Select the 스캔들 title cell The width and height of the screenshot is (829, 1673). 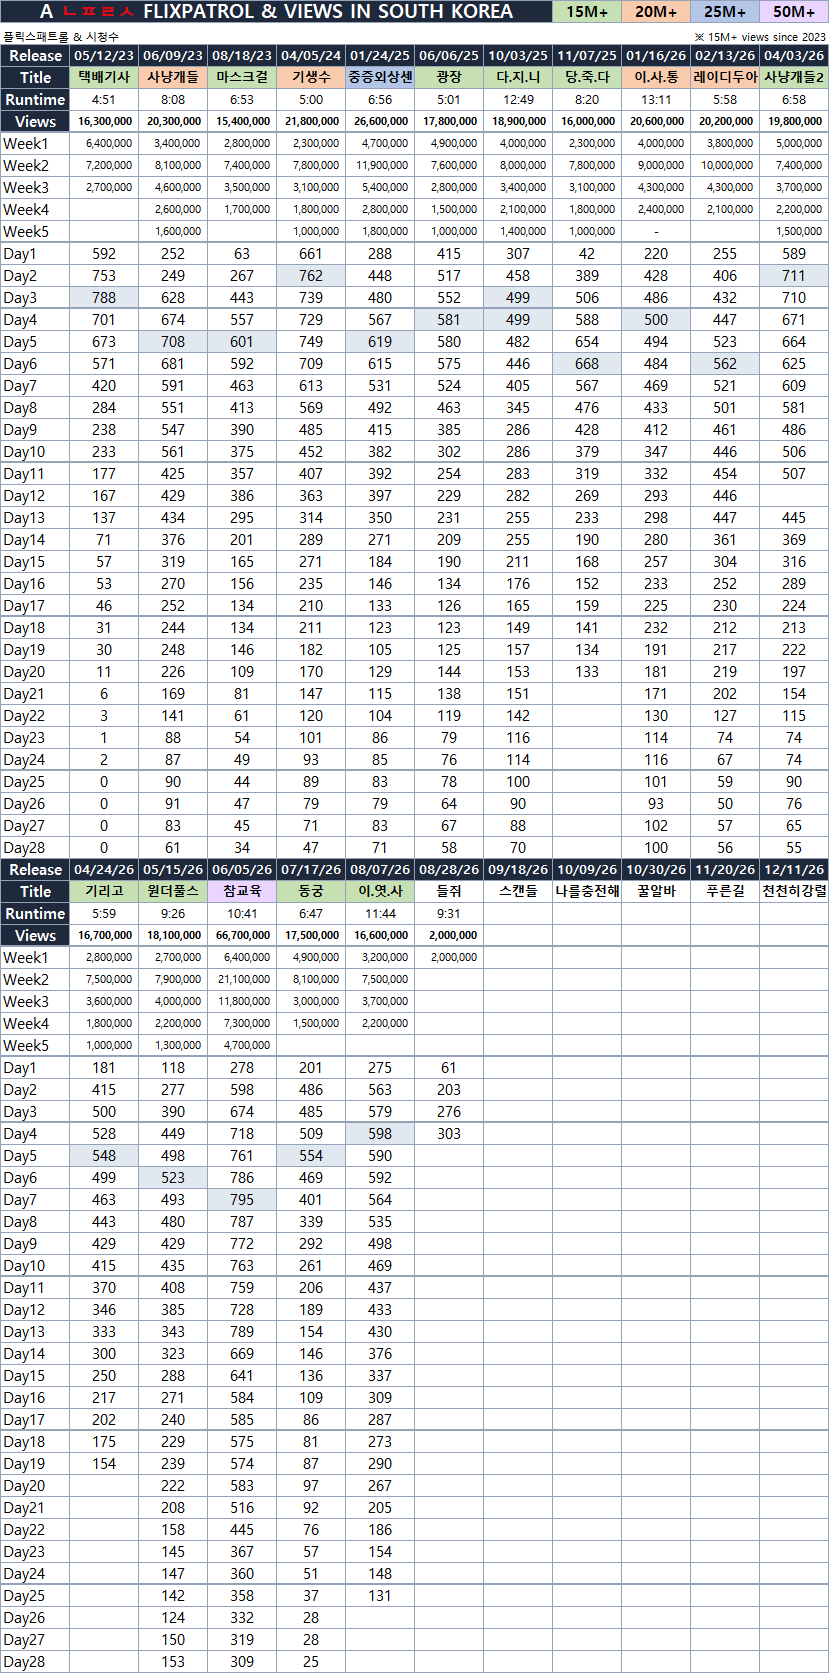point(518,891)
